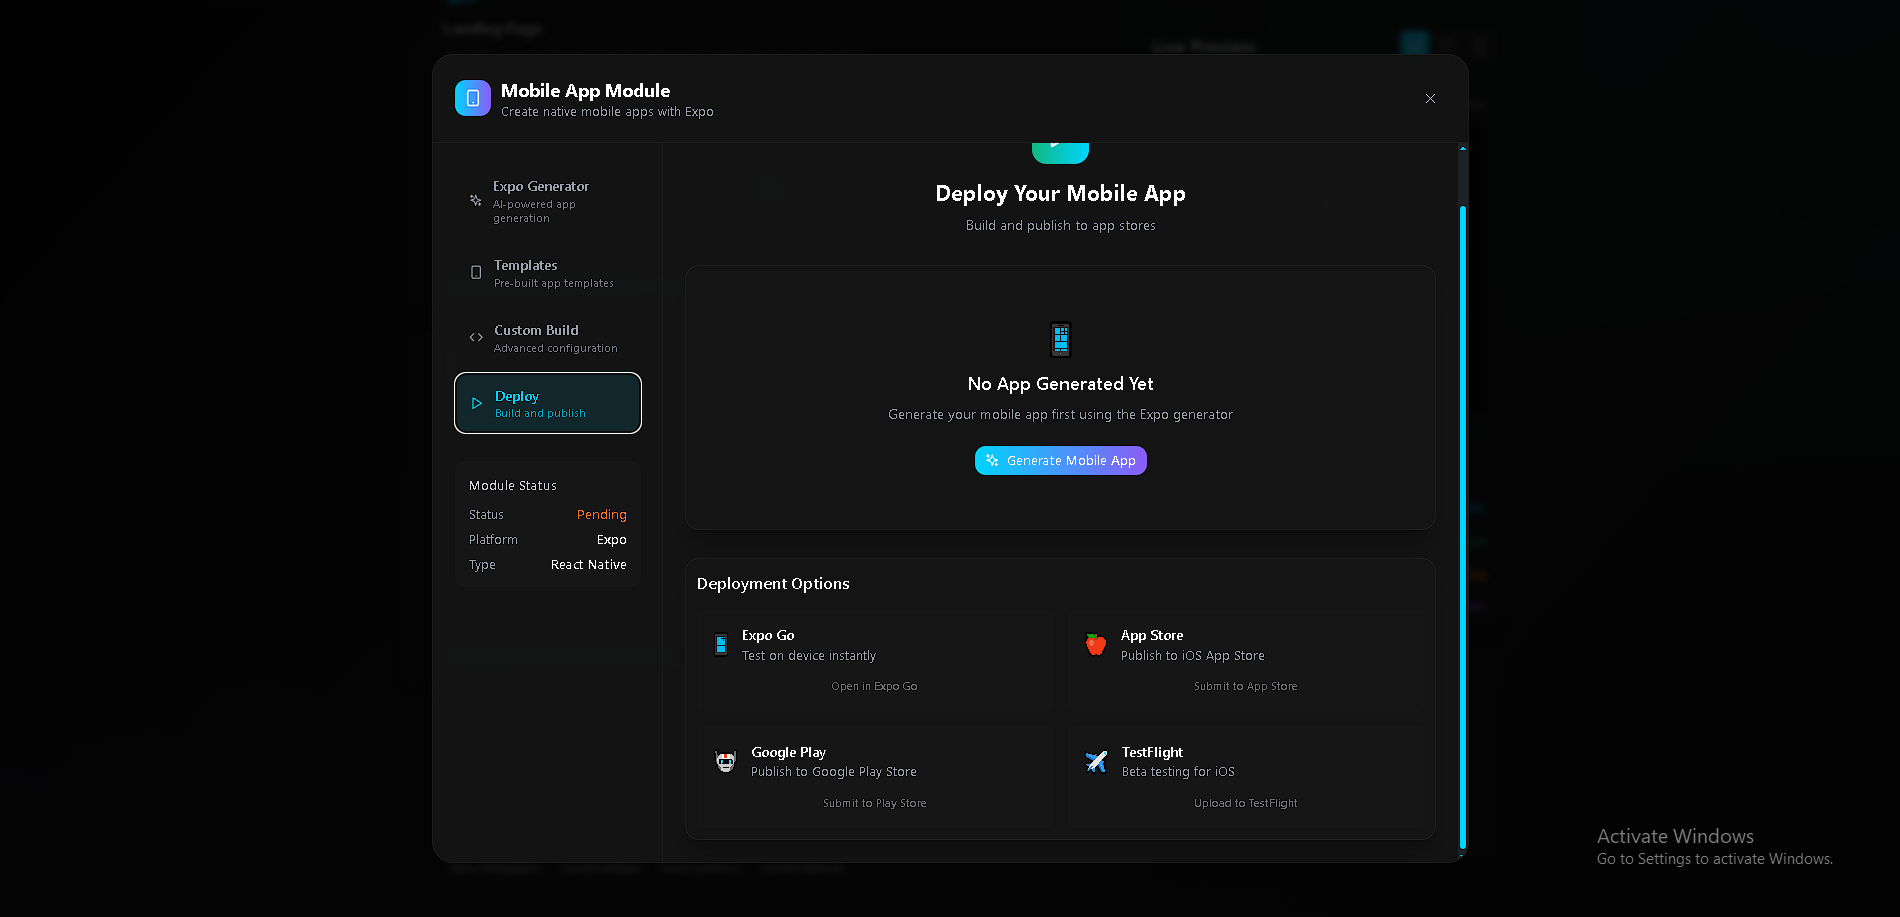The width and height of the screenshot is (1900, 917).
Task: Click the App Store apple icon
Action: point(1096,645)
